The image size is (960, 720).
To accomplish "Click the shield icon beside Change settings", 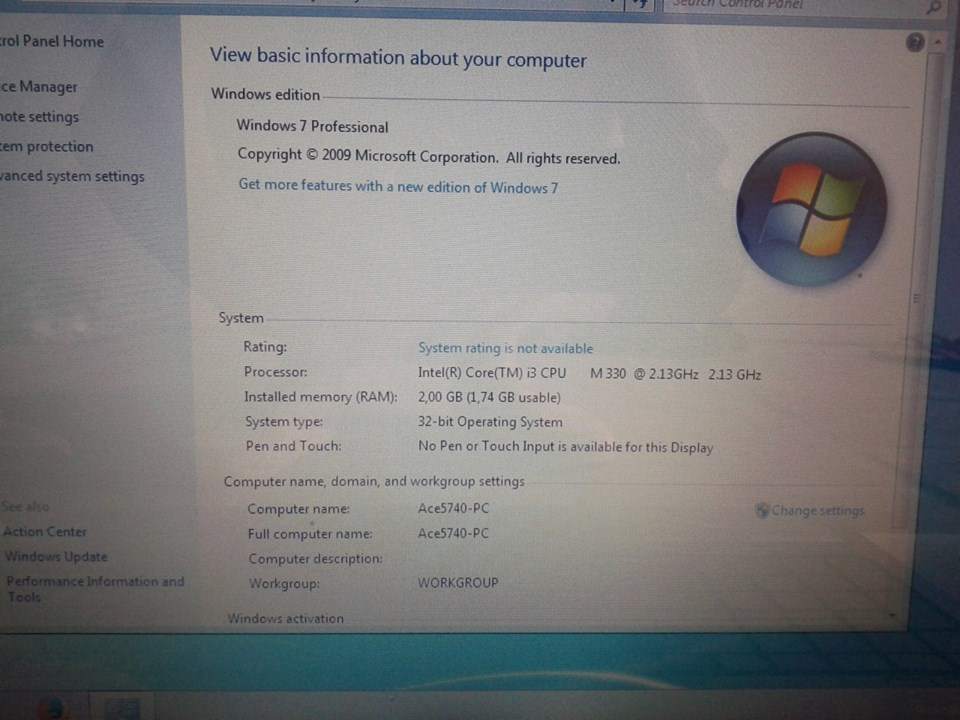I will (763, 510).
